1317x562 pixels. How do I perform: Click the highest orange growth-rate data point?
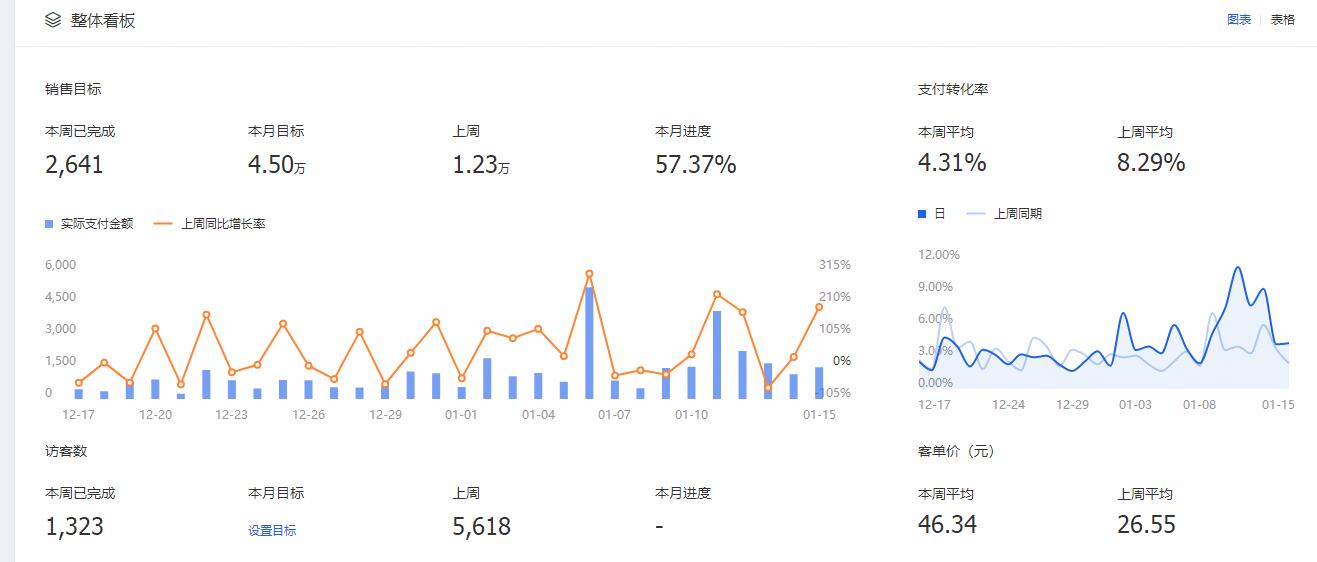(x=589, y=273)
